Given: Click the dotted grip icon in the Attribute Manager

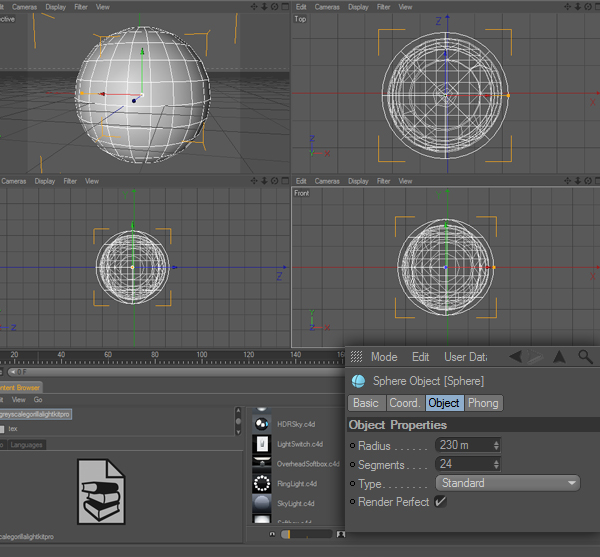Looking at the screenshot, I should (356, 357).
